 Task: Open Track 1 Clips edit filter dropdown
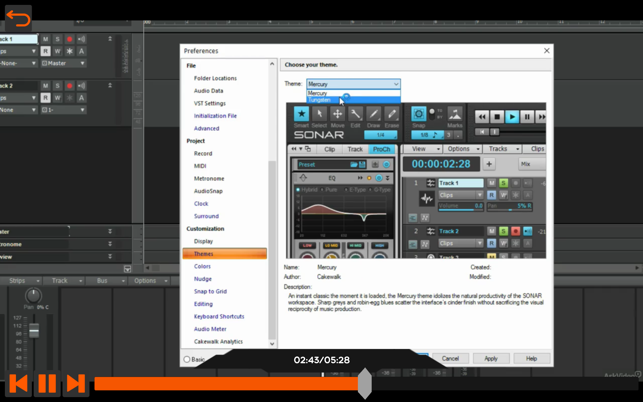(x=18, y=51)
